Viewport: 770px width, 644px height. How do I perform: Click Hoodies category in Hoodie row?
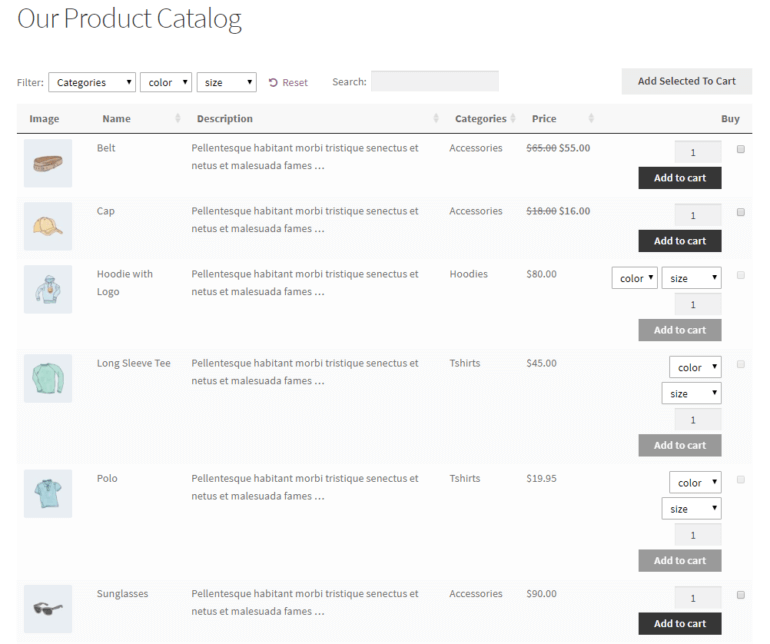click(468, 274)
